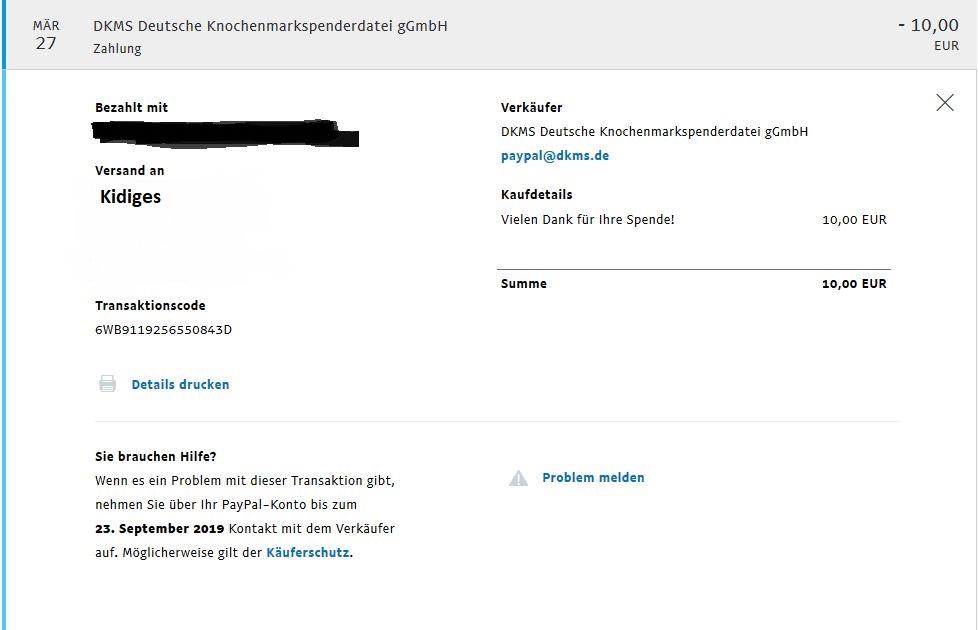Close the transaction details panel

click(x=945, y=103)
